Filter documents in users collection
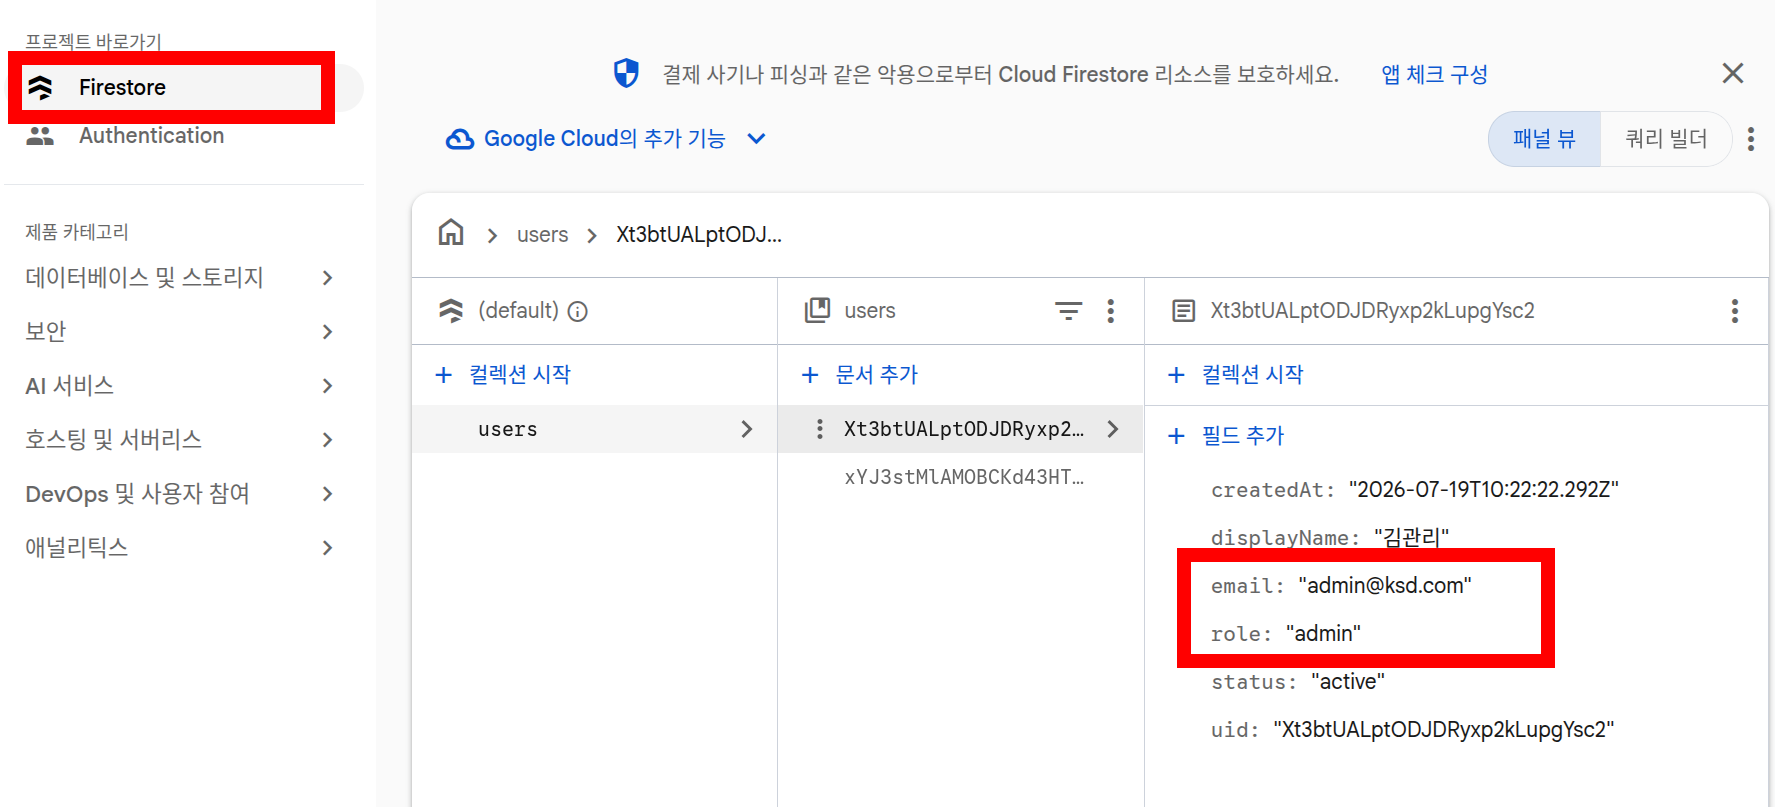Image resolution: width=1775 pixels, height=807 pixels. (x=1068, y=311)
